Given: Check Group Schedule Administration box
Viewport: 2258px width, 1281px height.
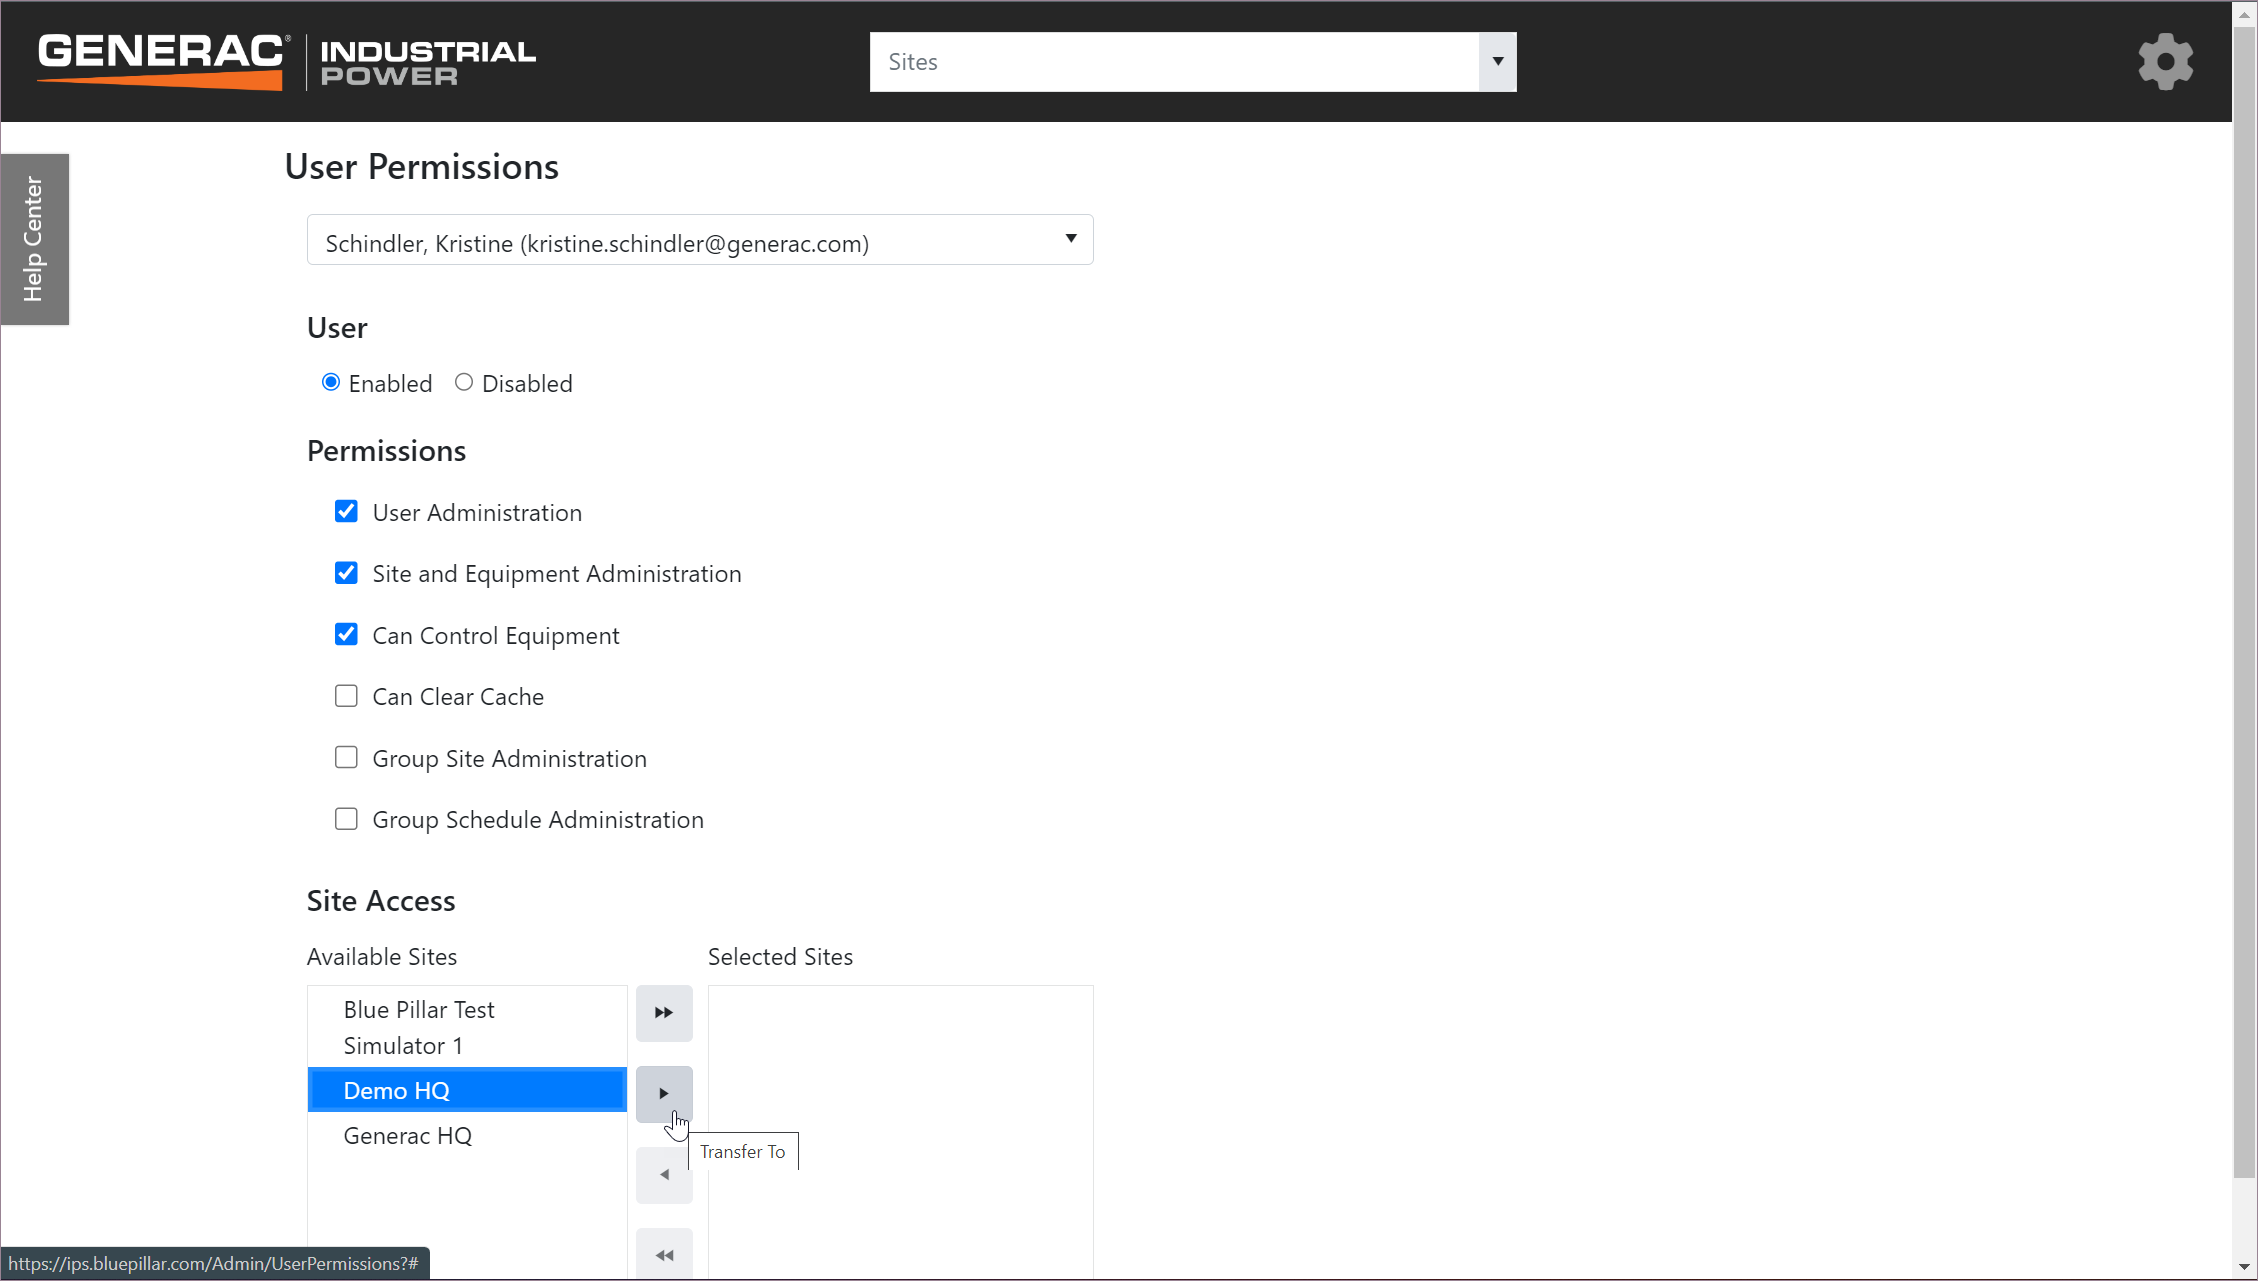Looking at the screenshot, I should click(346, 819).
